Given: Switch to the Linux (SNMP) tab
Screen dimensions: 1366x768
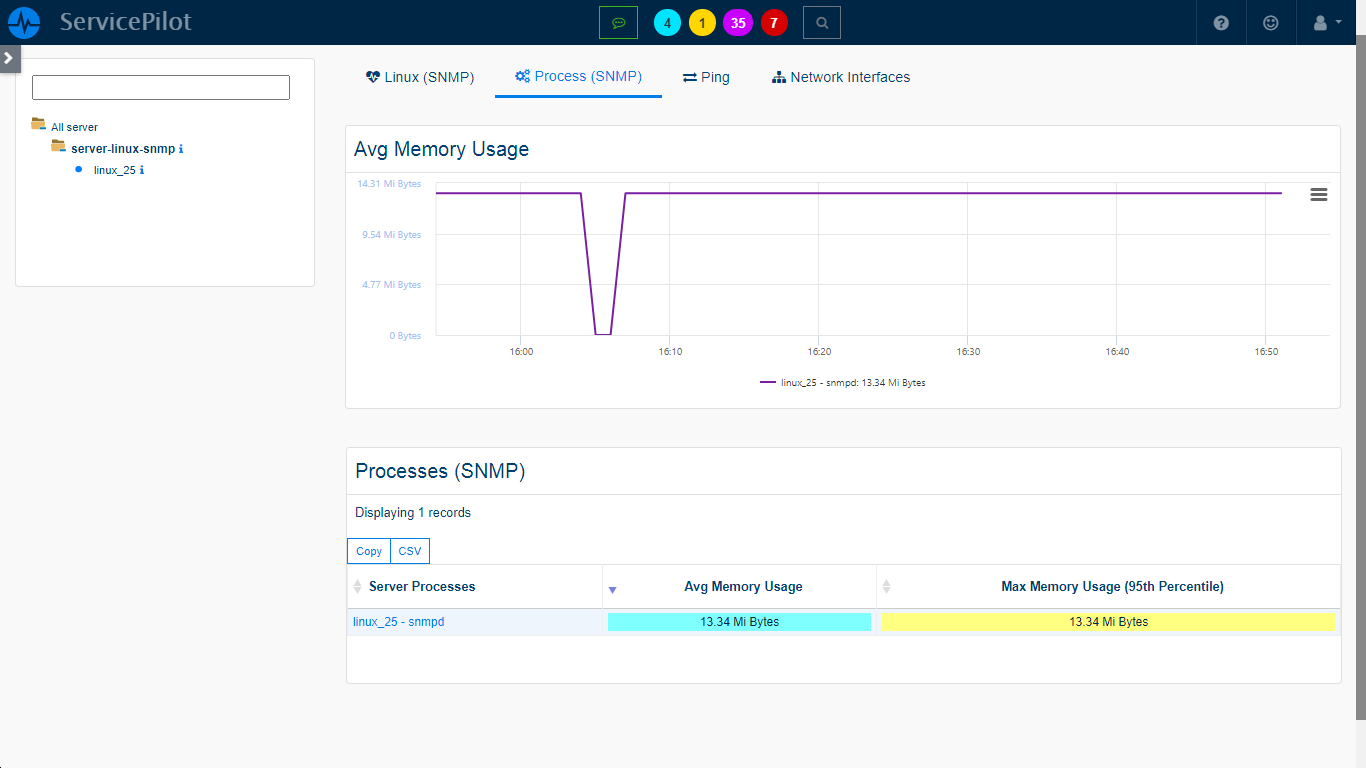Looking at the screenshot, I should pyautogui.click(x=420, y=77).
